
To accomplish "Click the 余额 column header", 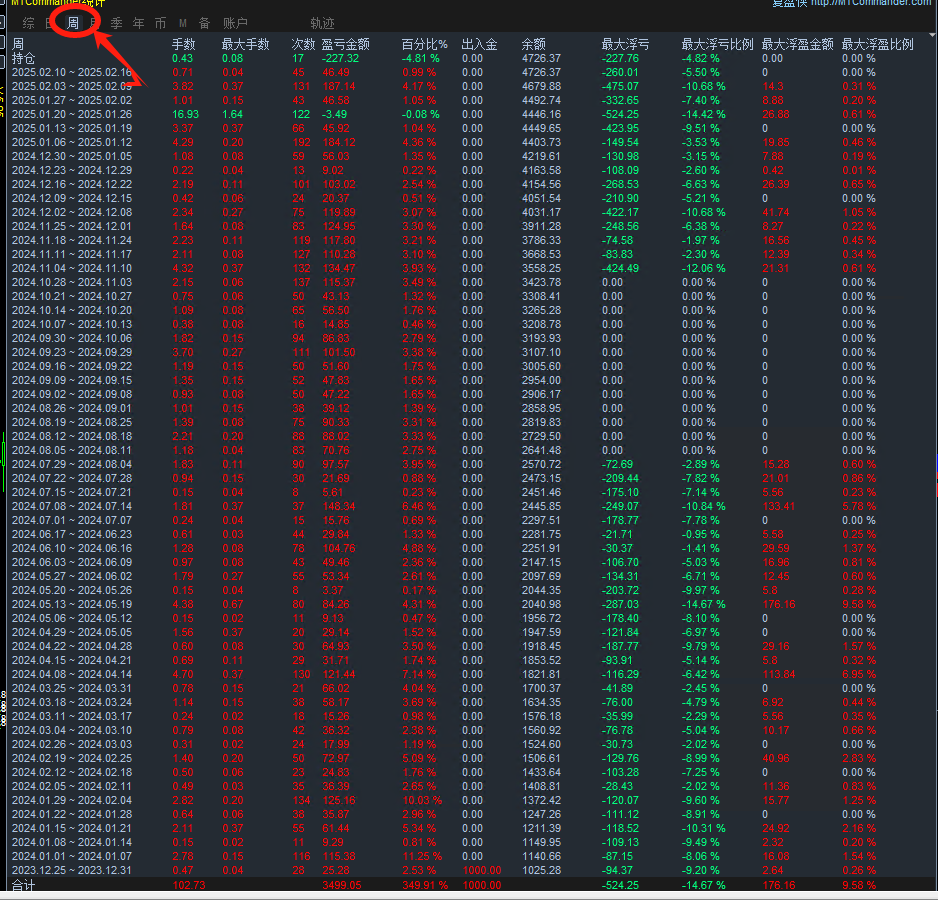I will (x=534, y=44).
